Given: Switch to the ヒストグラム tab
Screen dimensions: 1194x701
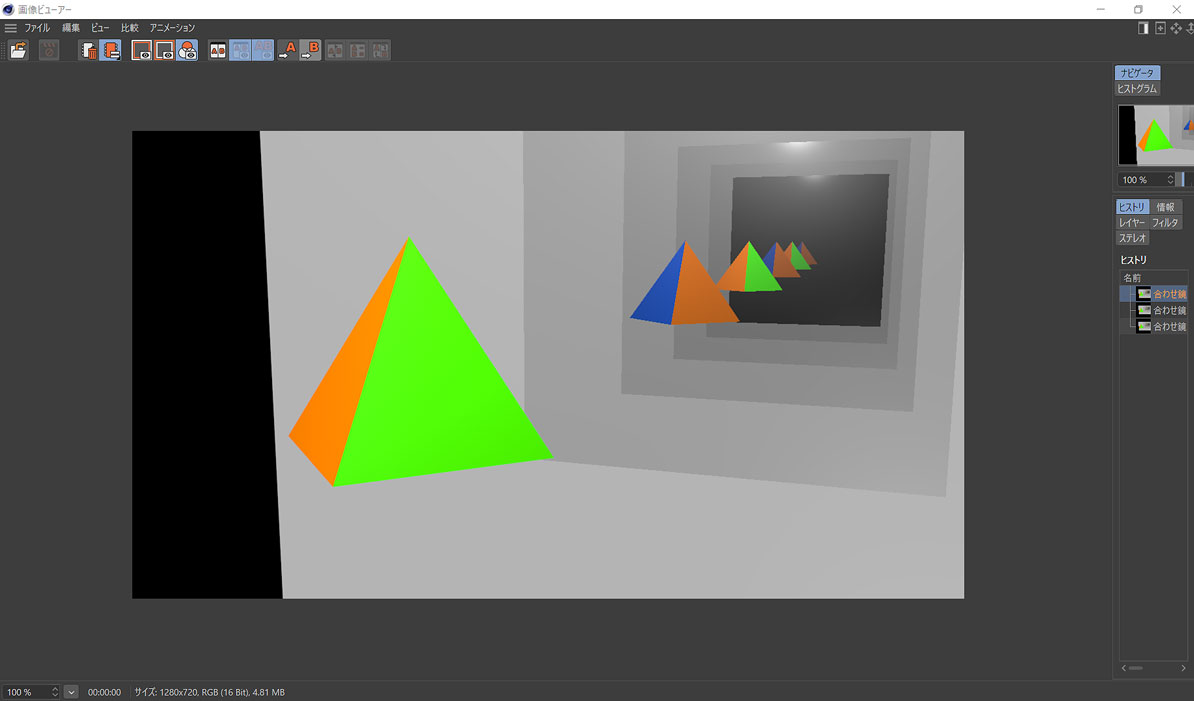Looking at the screenshot, I should (x=1137, y=89).
